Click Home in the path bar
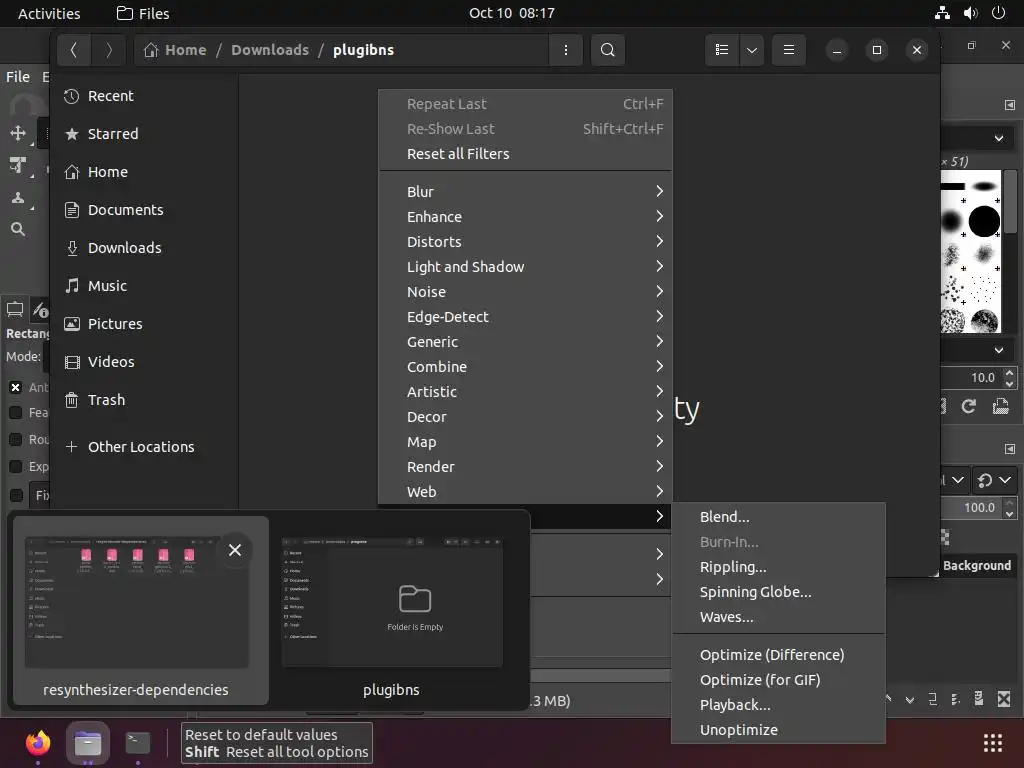This screenshot has height=768, width=1024. pyautogui.click(x=175, y=50)
